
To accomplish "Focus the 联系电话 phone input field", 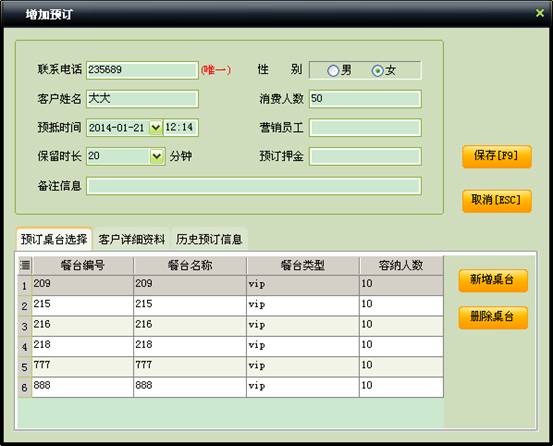I will pyautogui.click(x=142, y=70).
